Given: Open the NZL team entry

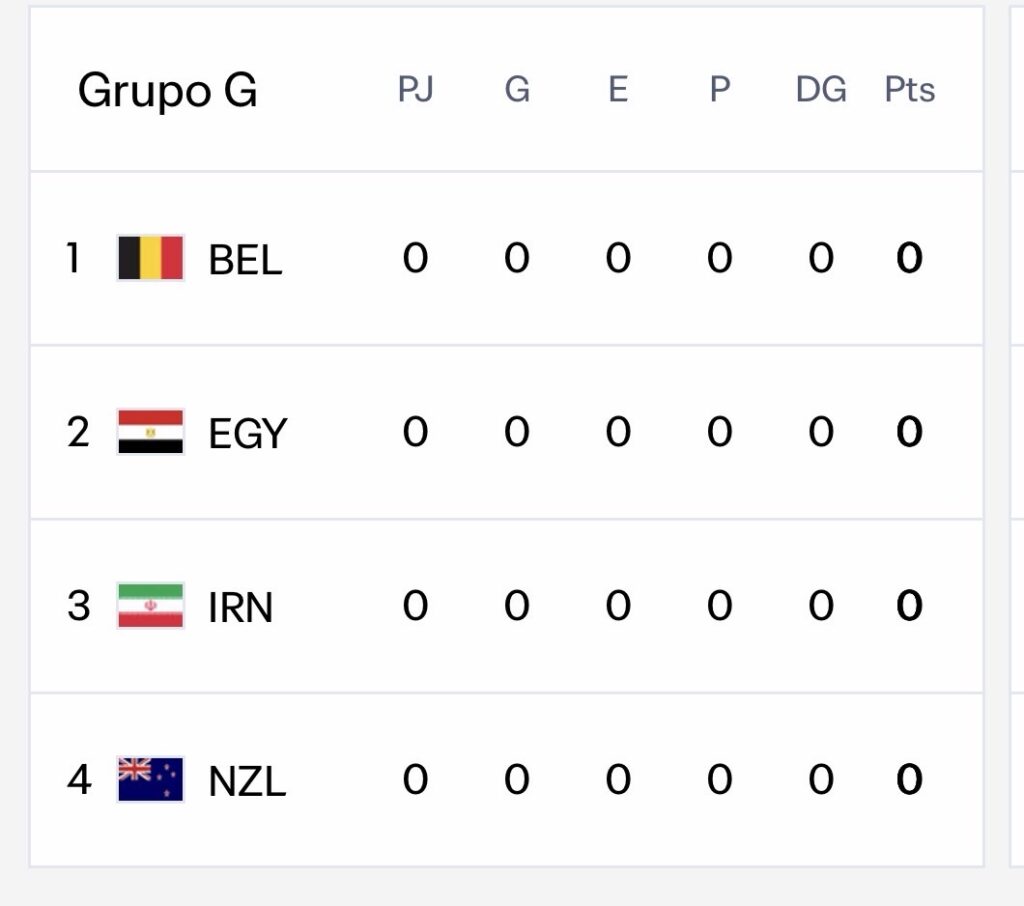Looking at the screenshot, I should [x=247, y=781].
